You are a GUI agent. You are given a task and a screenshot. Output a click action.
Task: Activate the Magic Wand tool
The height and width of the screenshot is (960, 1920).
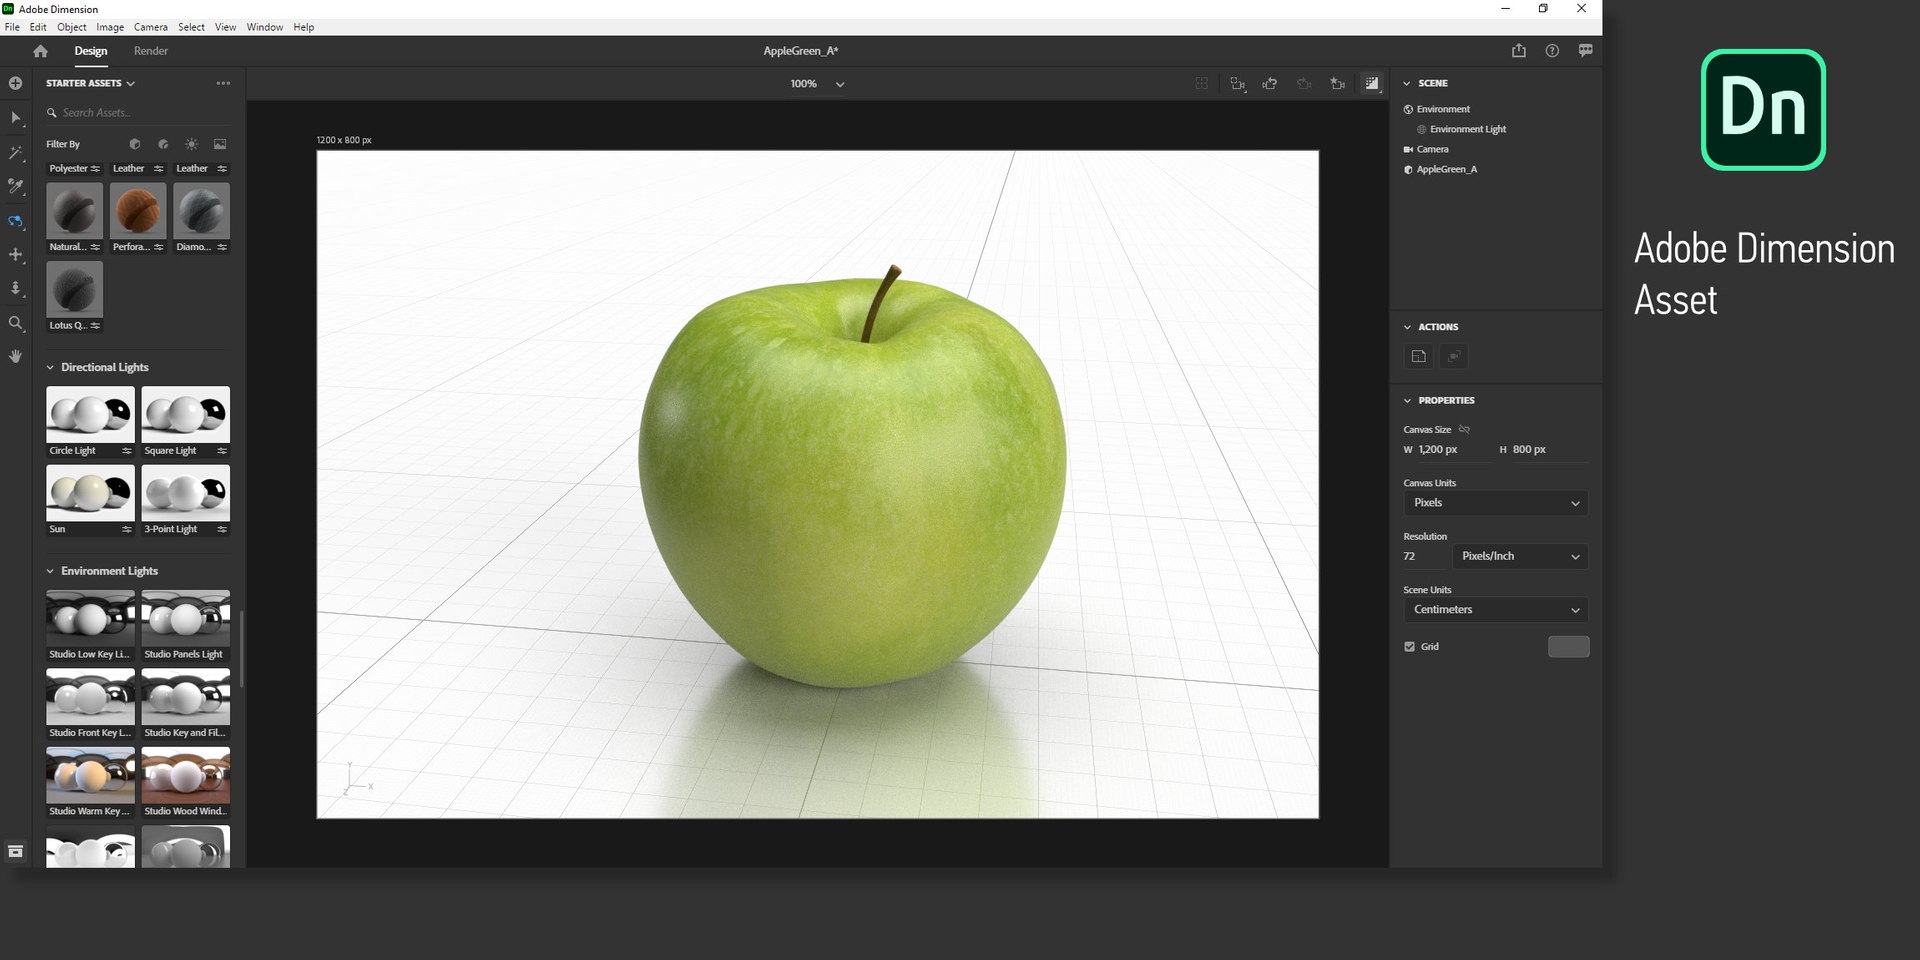[x=15, y=153]
